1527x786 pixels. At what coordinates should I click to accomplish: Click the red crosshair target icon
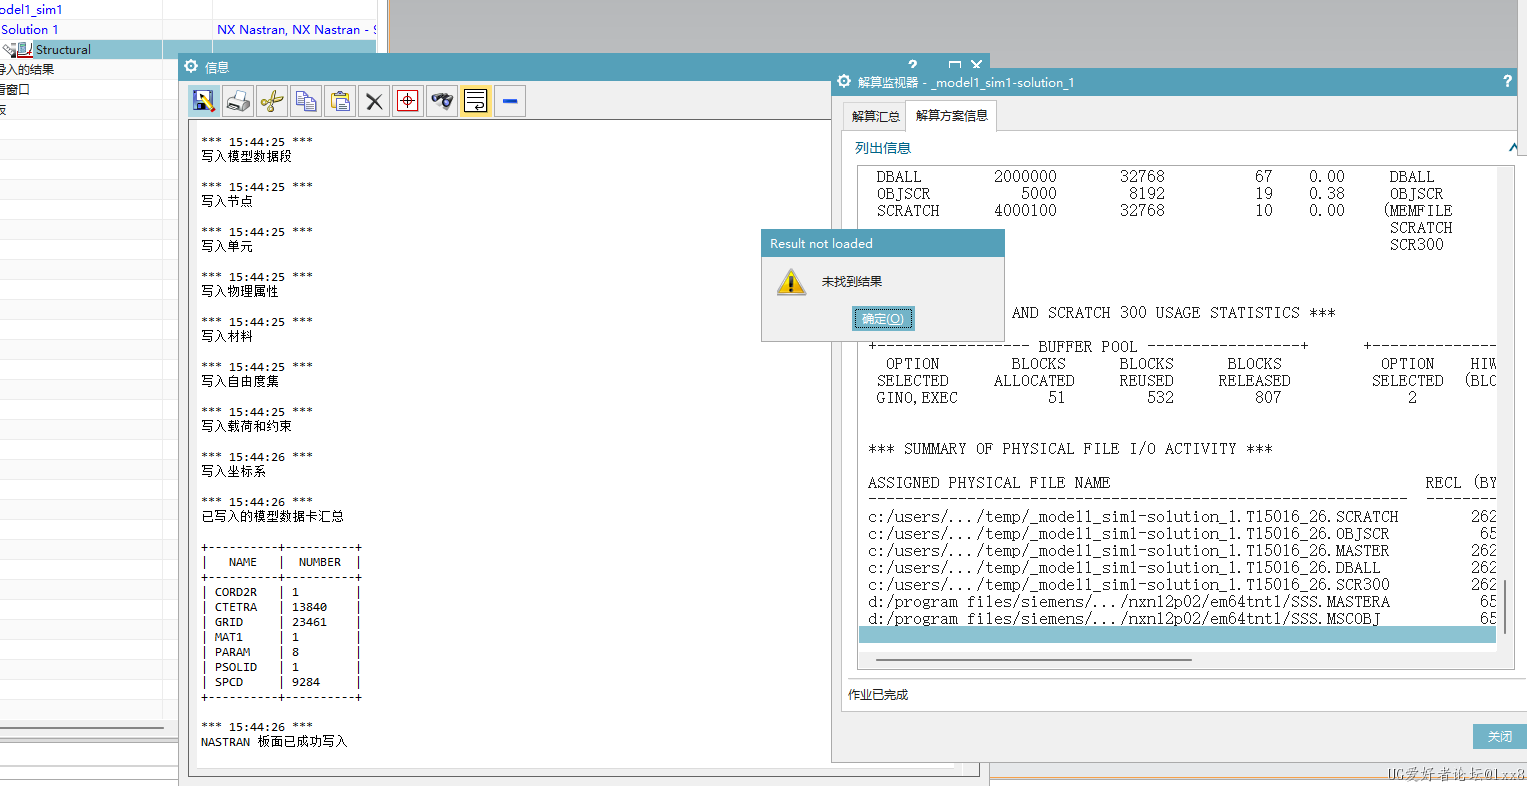pyautogui.click(x=408, y=101)
